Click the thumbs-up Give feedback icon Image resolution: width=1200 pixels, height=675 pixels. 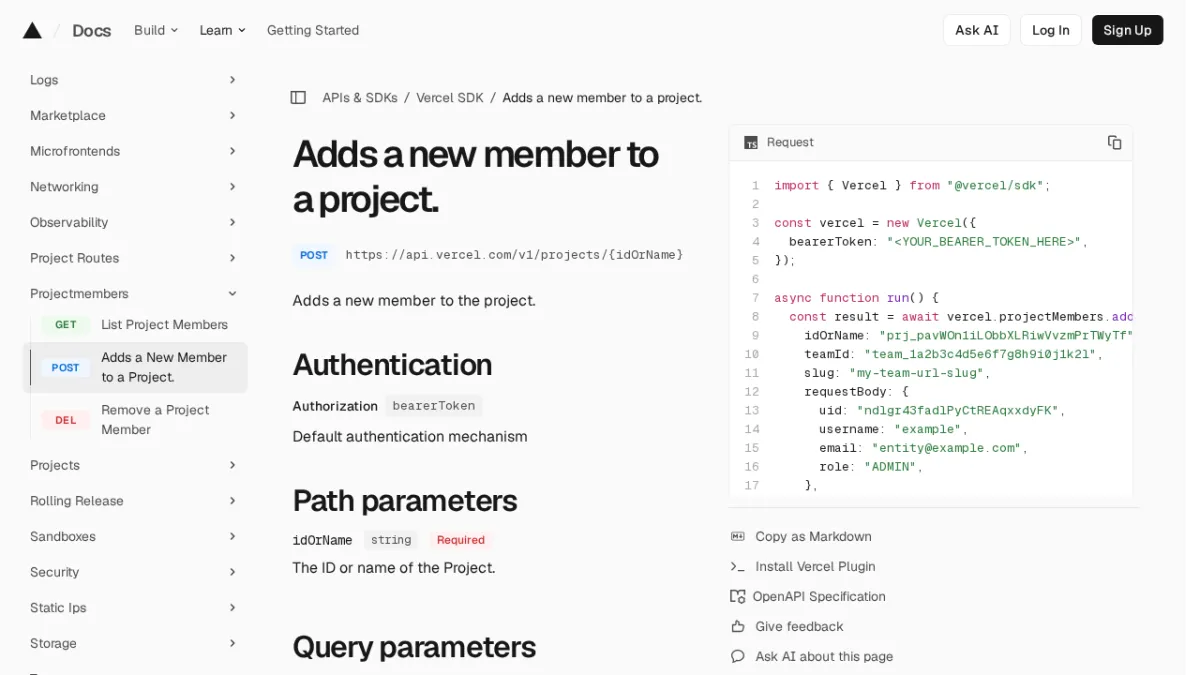point(738,626)
